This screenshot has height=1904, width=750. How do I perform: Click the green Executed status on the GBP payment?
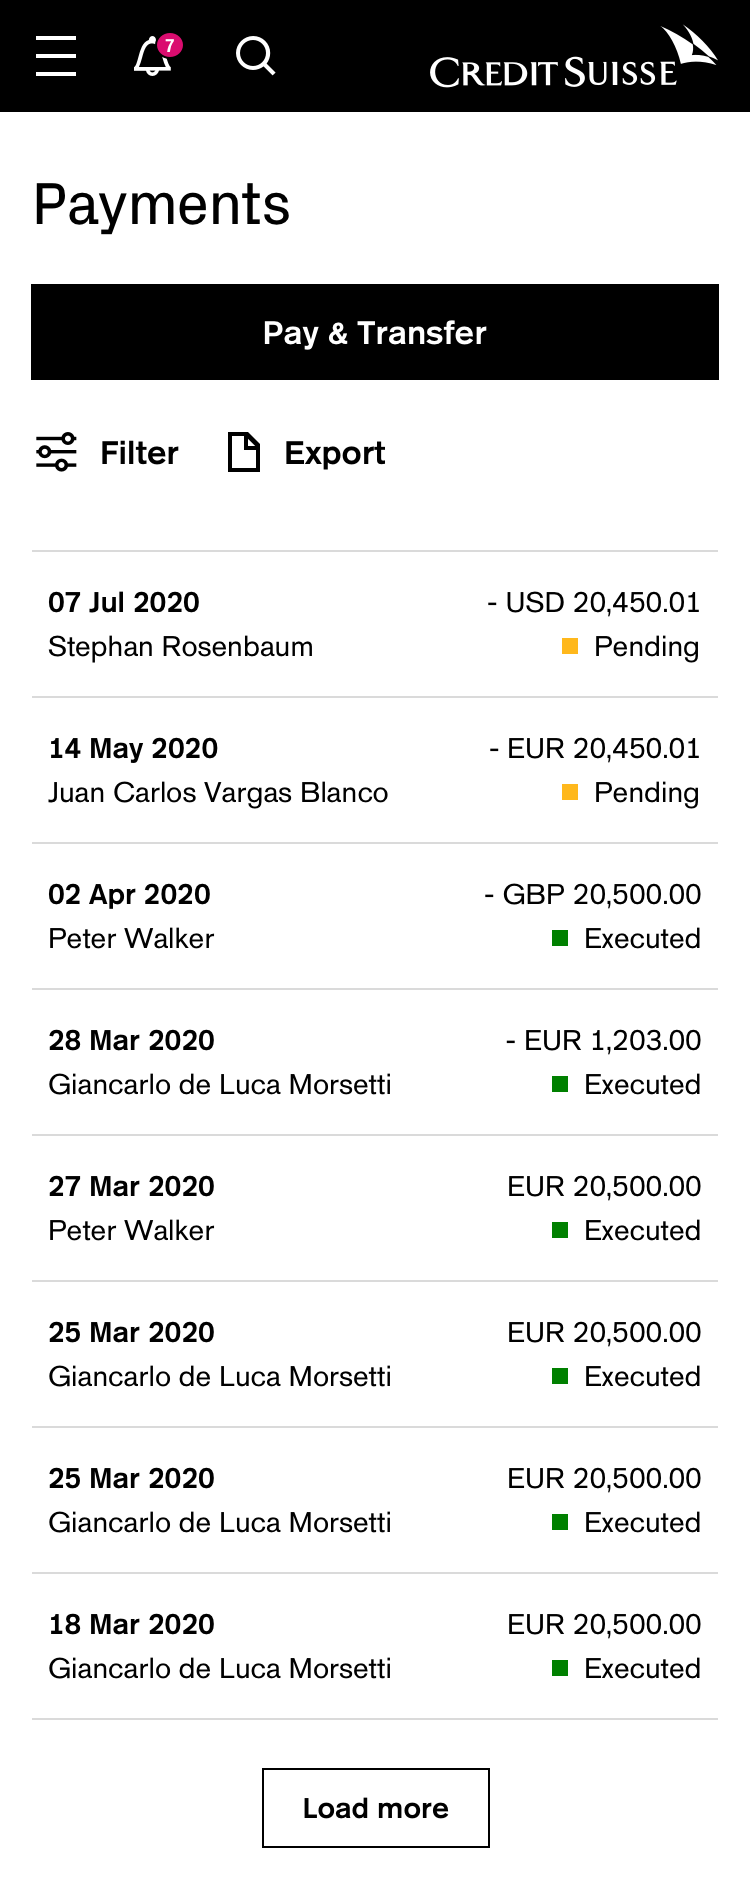626,939
